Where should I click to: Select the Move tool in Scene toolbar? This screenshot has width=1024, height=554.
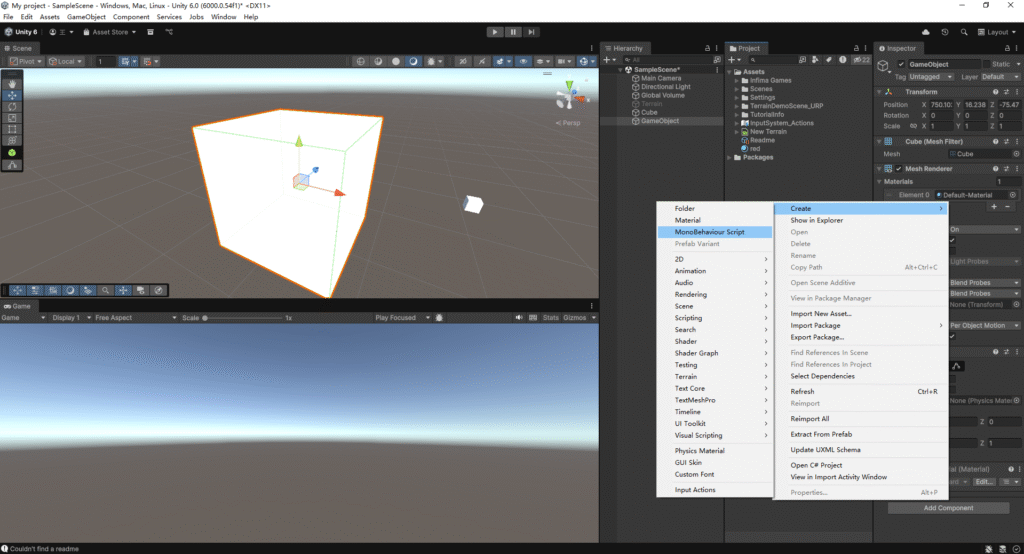pos(12,95)
